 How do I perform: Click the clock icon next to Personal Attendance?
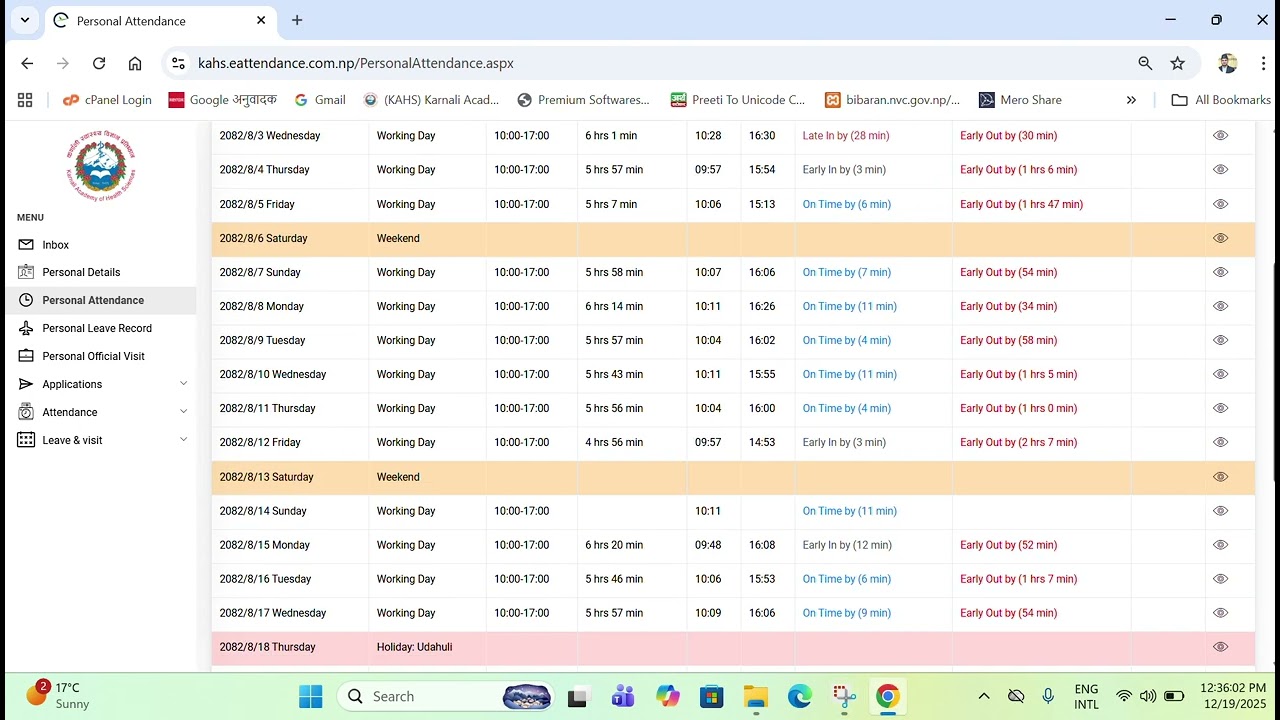[26, 300]
